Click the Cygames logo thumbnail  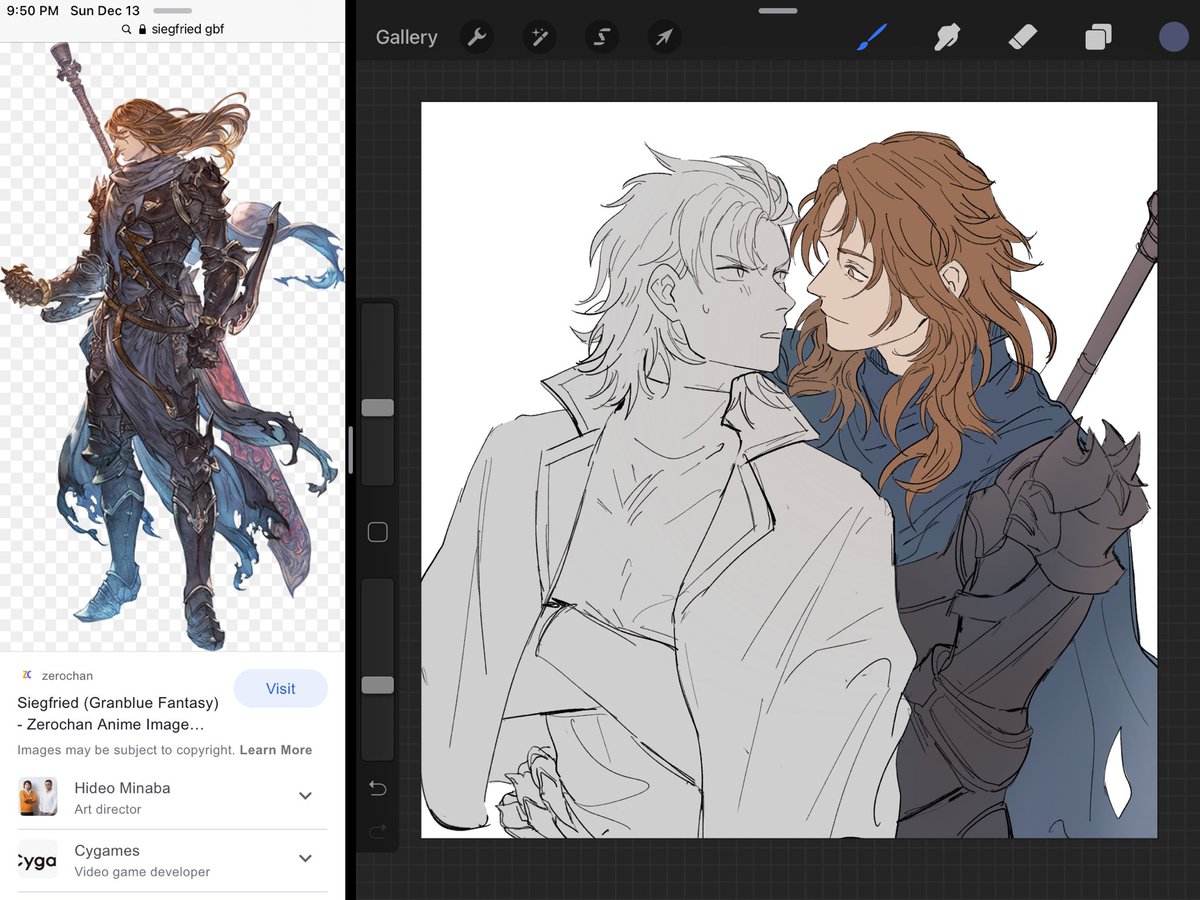(37, 859)
